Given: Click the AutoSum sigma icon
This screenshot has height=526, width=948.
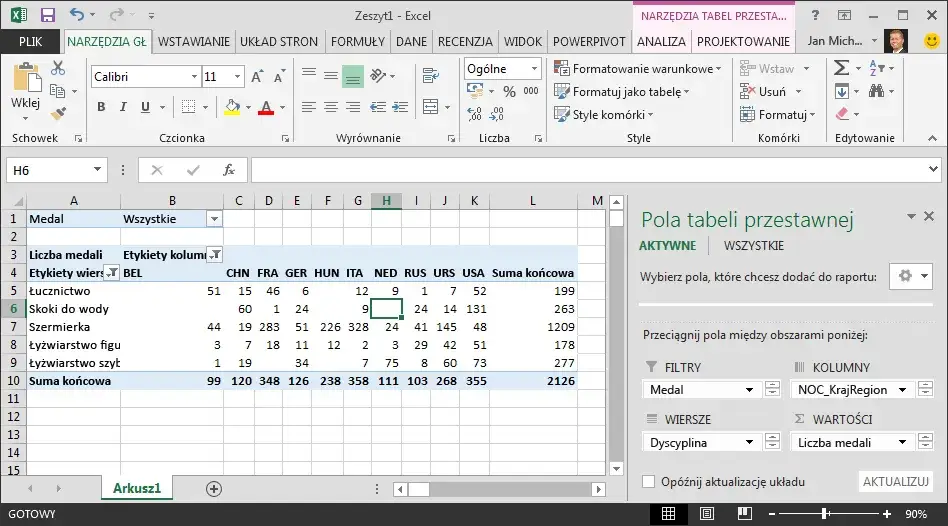Looking at the screenshot, I should (x=841, y=68).
